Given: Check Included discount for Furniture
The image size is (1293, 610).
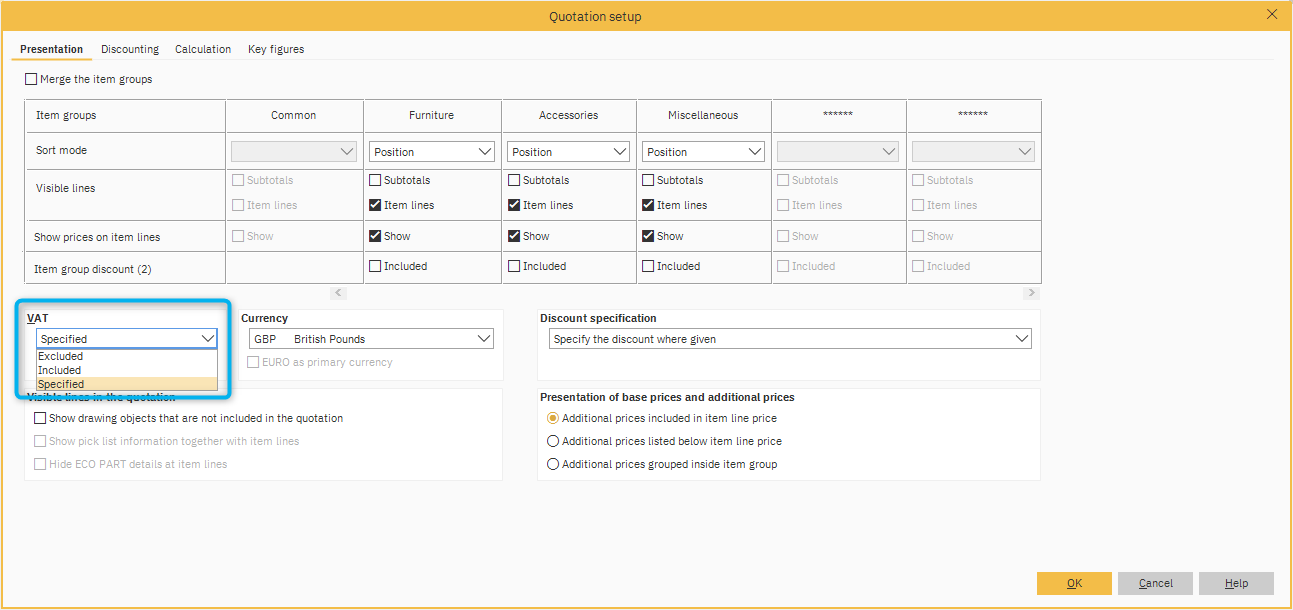Looking at the screenshot, I should pos(375,267).
